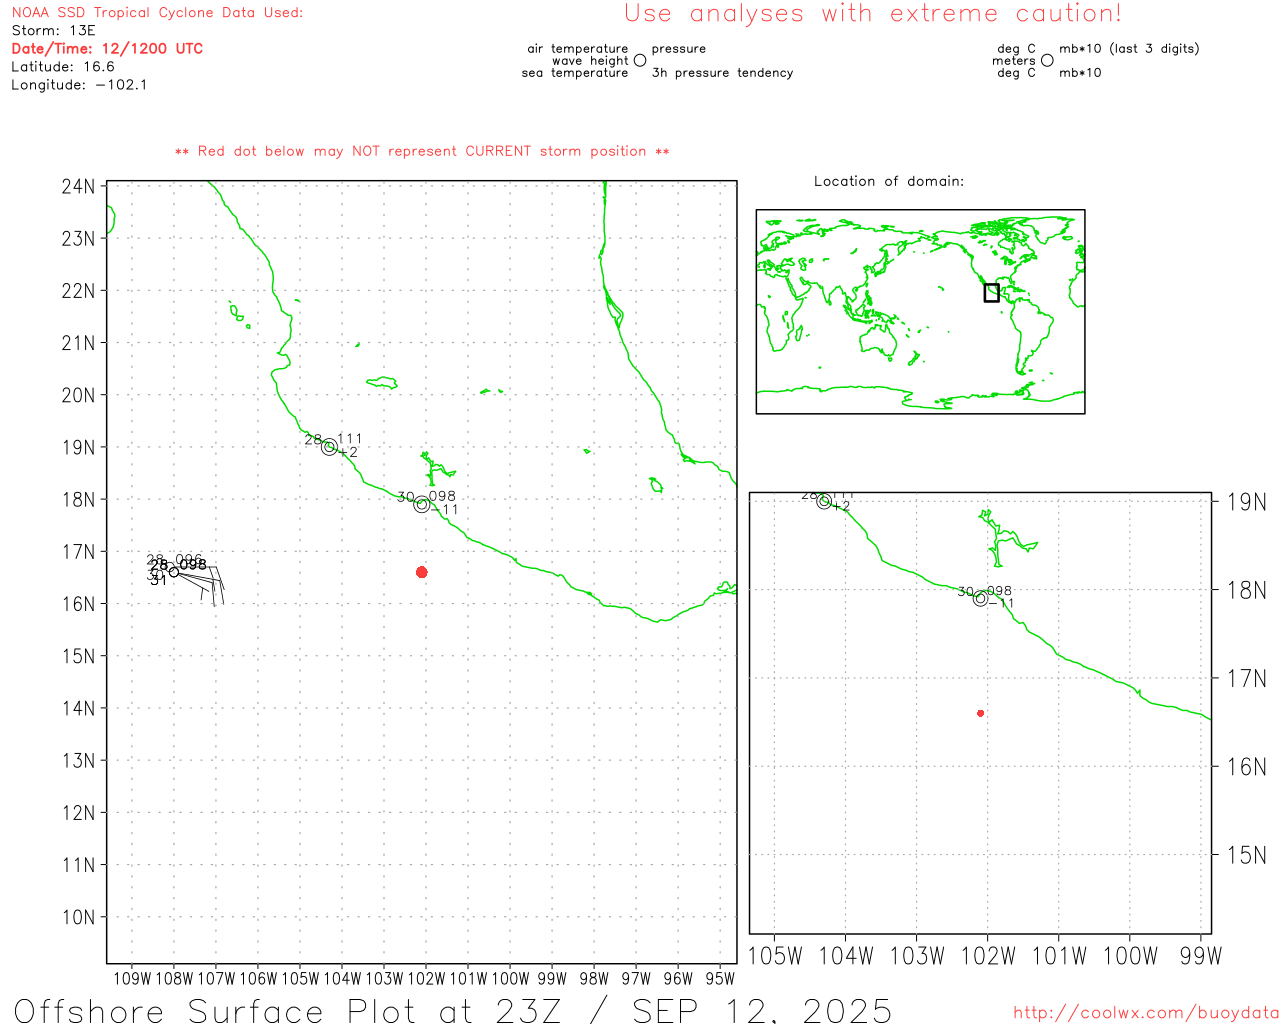Viewport: 1280px width, 1024px height.
Task: Click the '17N' label on inset map axis
Action: point(1246,679)
